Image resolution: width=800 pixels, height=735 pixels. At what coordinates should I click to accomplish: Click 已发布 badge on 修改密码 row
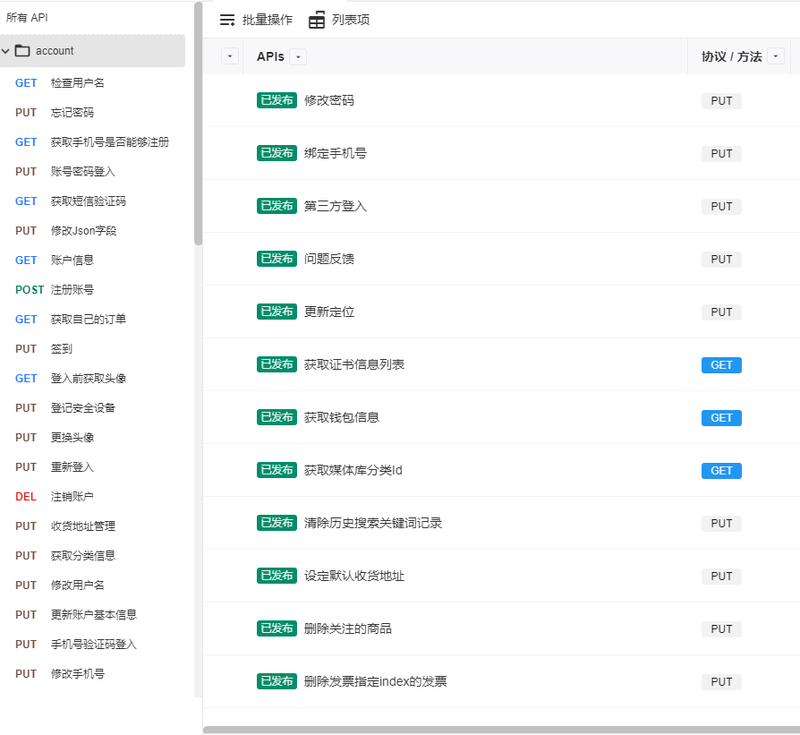tap(277, 100)
